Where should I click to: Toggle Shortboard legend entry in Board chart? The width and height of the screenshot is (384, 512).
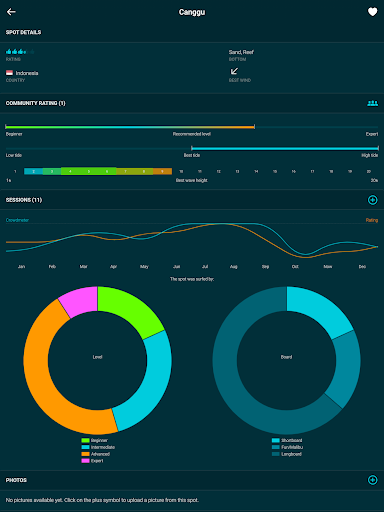tap(287, 440)
